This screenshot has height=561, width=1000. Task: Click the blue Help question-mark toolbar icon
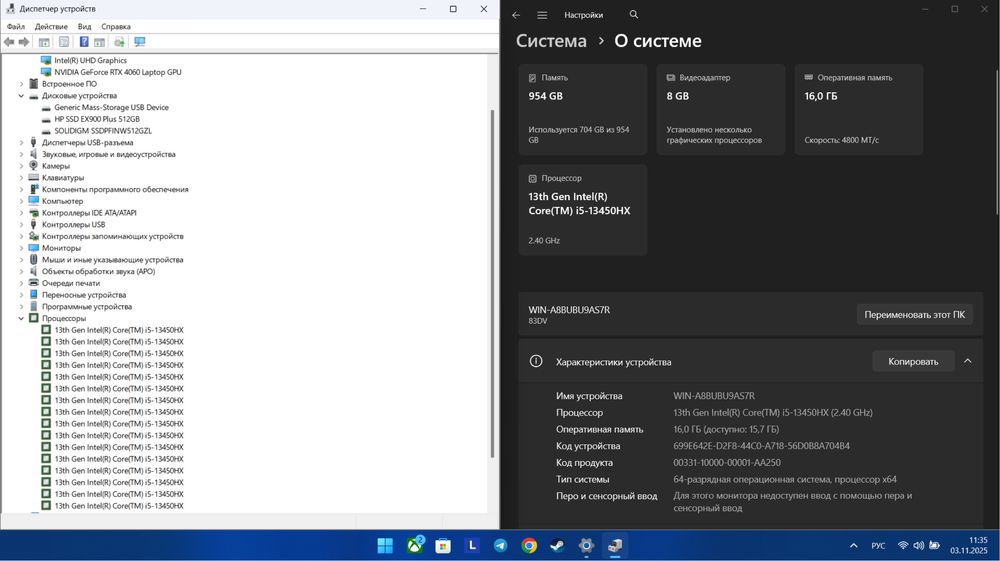click(x=84, y=42)
